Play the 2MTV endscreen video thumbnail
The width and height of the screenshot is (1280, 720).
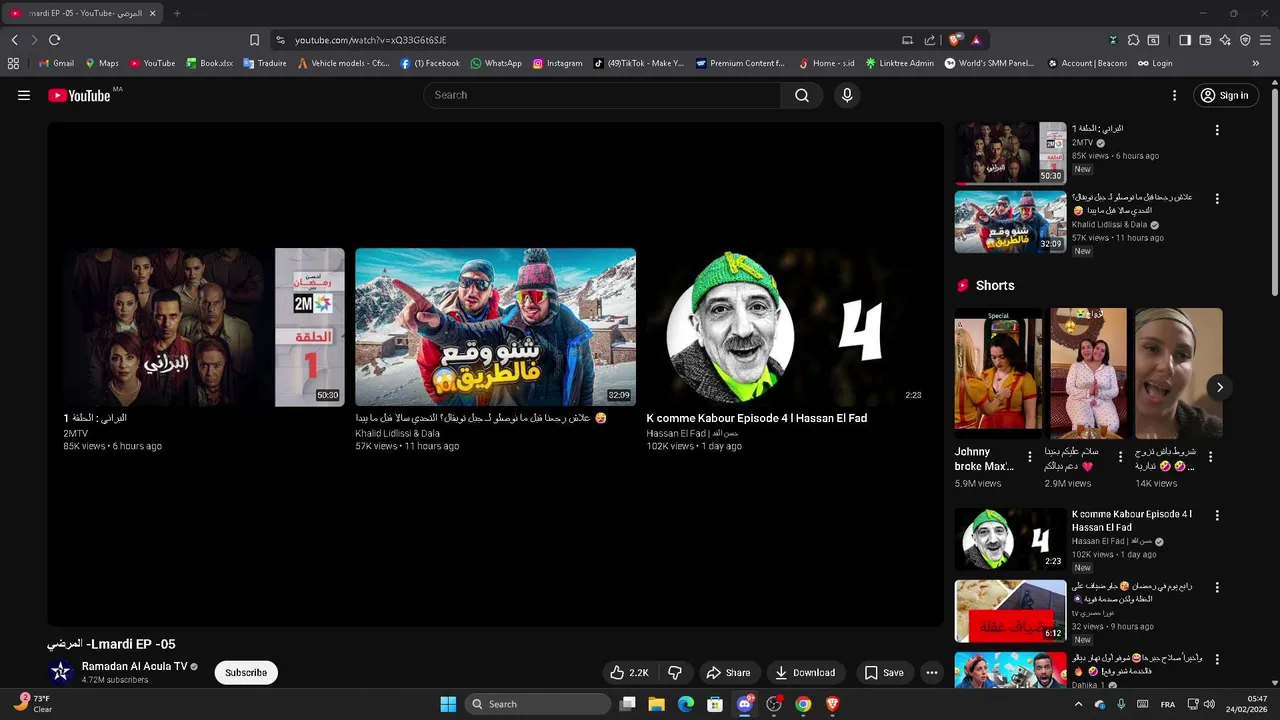click(204, 327)
